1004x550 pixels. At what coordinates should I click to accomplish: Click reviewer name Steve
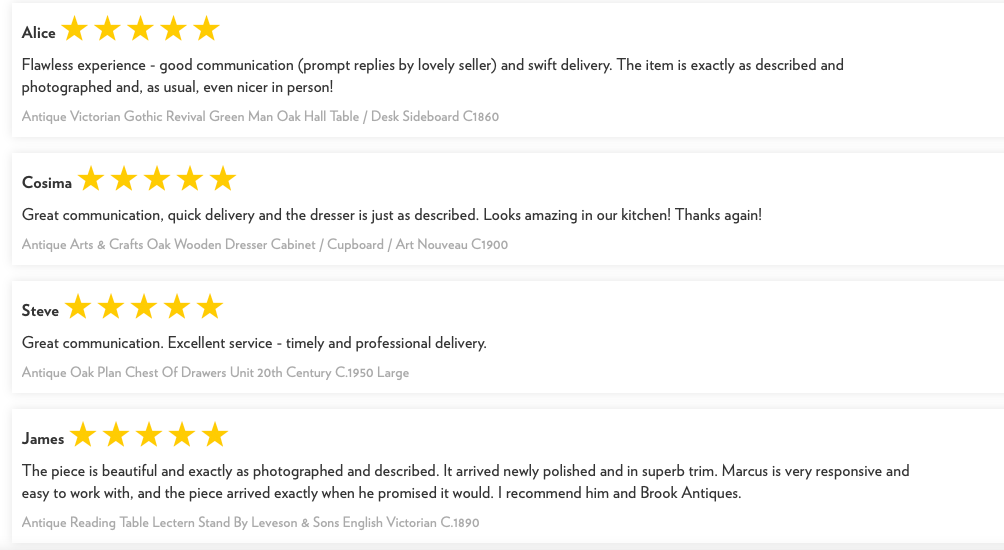(40, 311)
